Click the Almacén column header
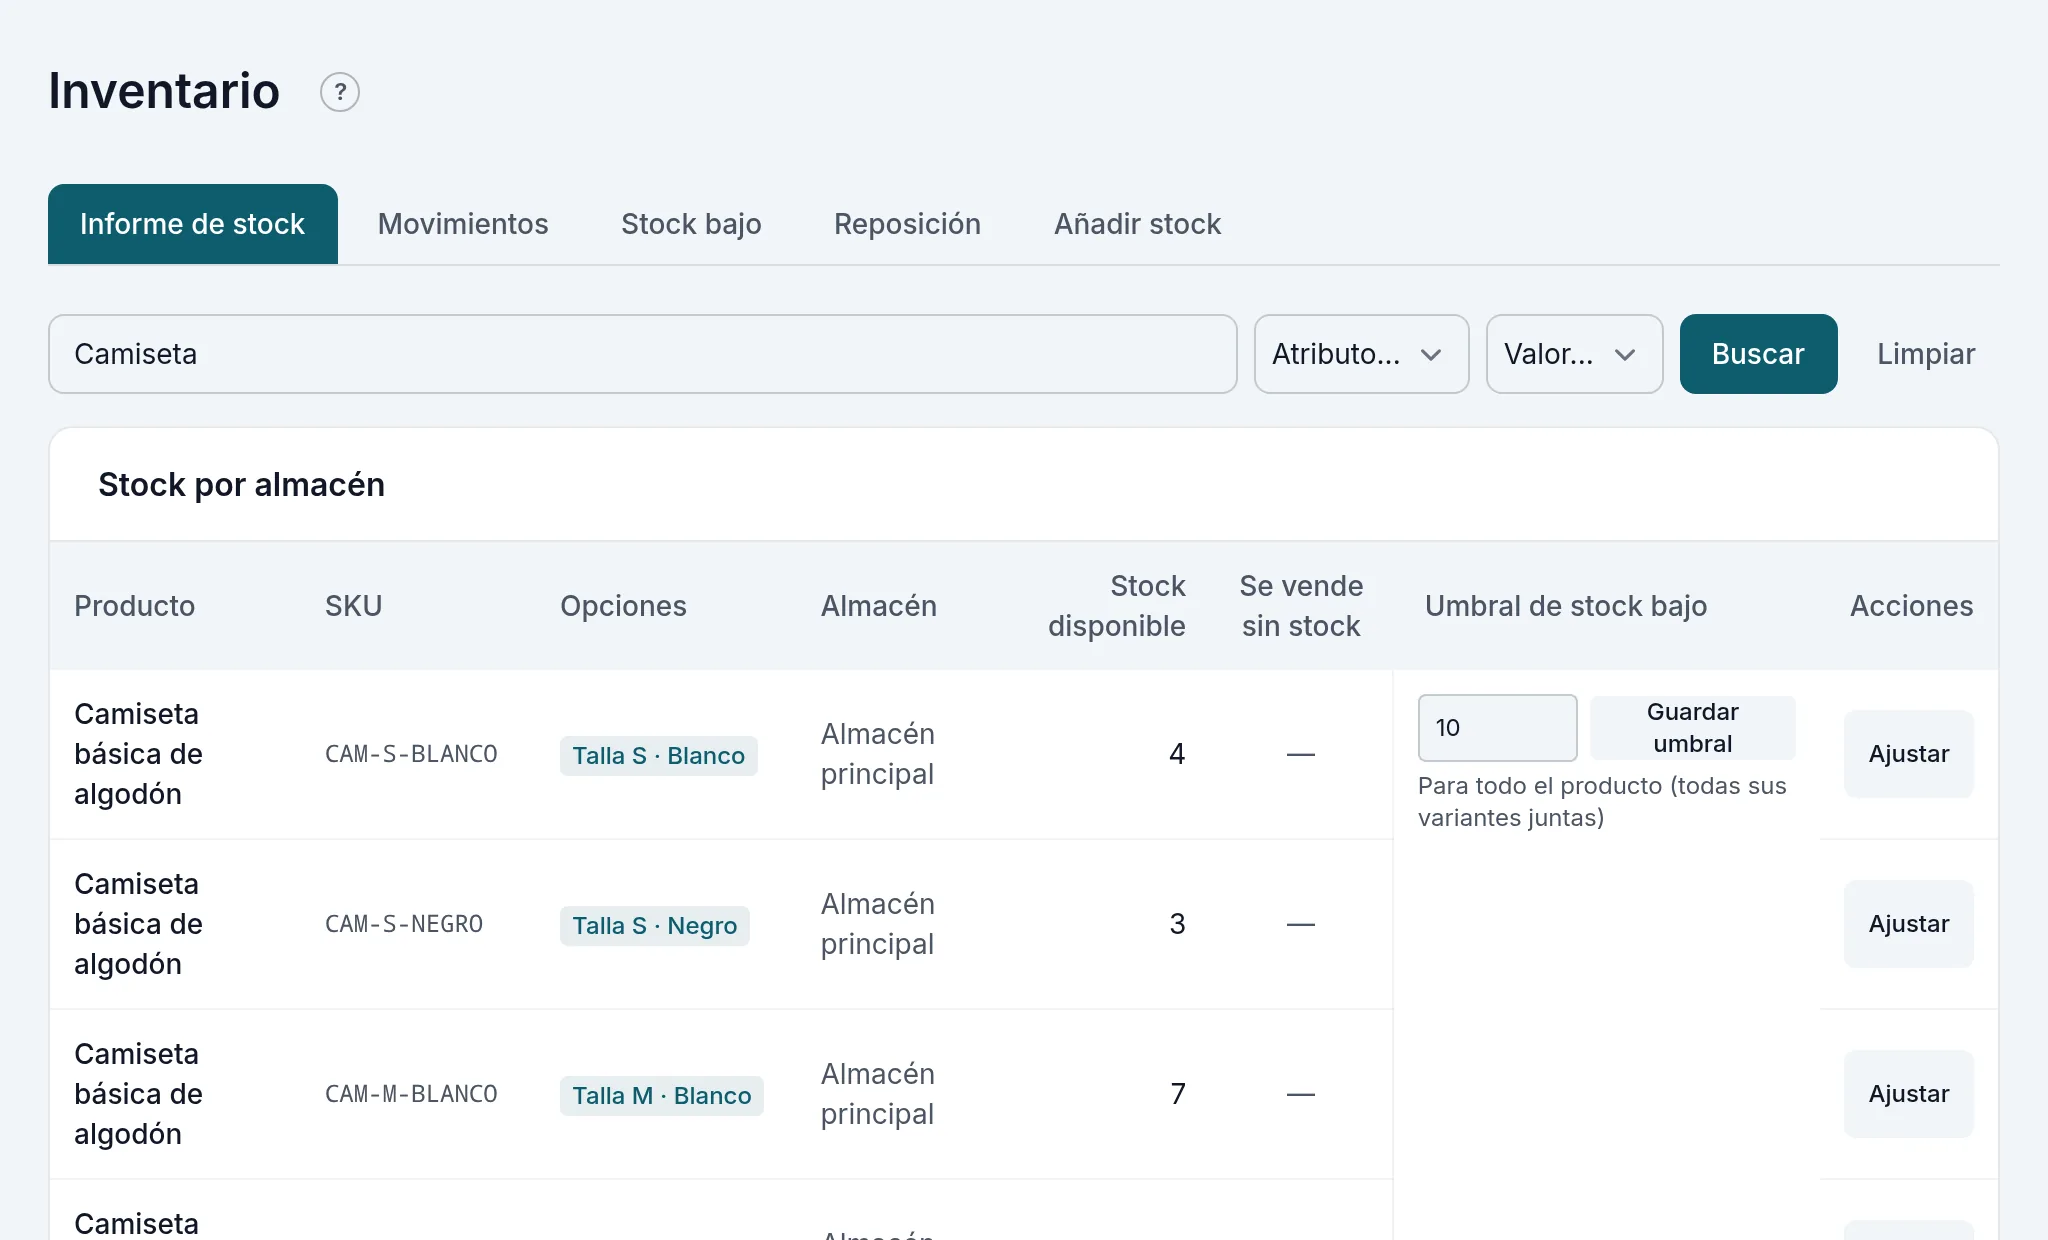 point(879,606)
